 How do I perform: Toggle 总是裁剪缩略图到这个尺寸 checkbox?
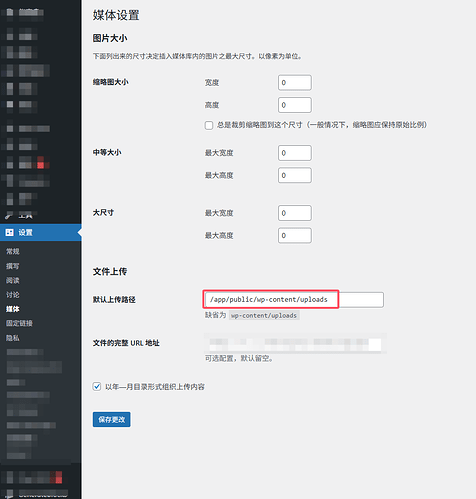click(209, 125)
